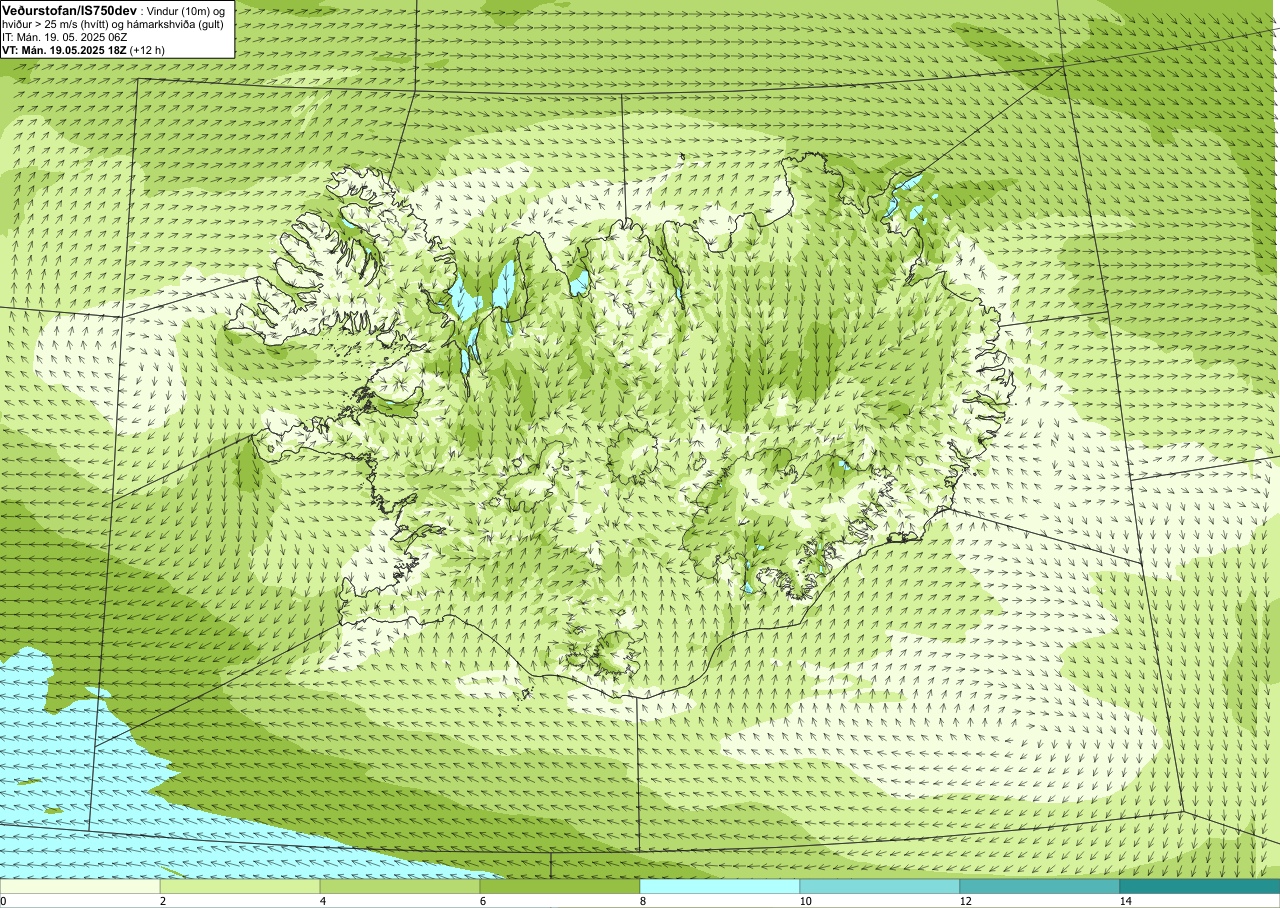Select the light green 2–4 m/s legend swatch

pos(240,886)
